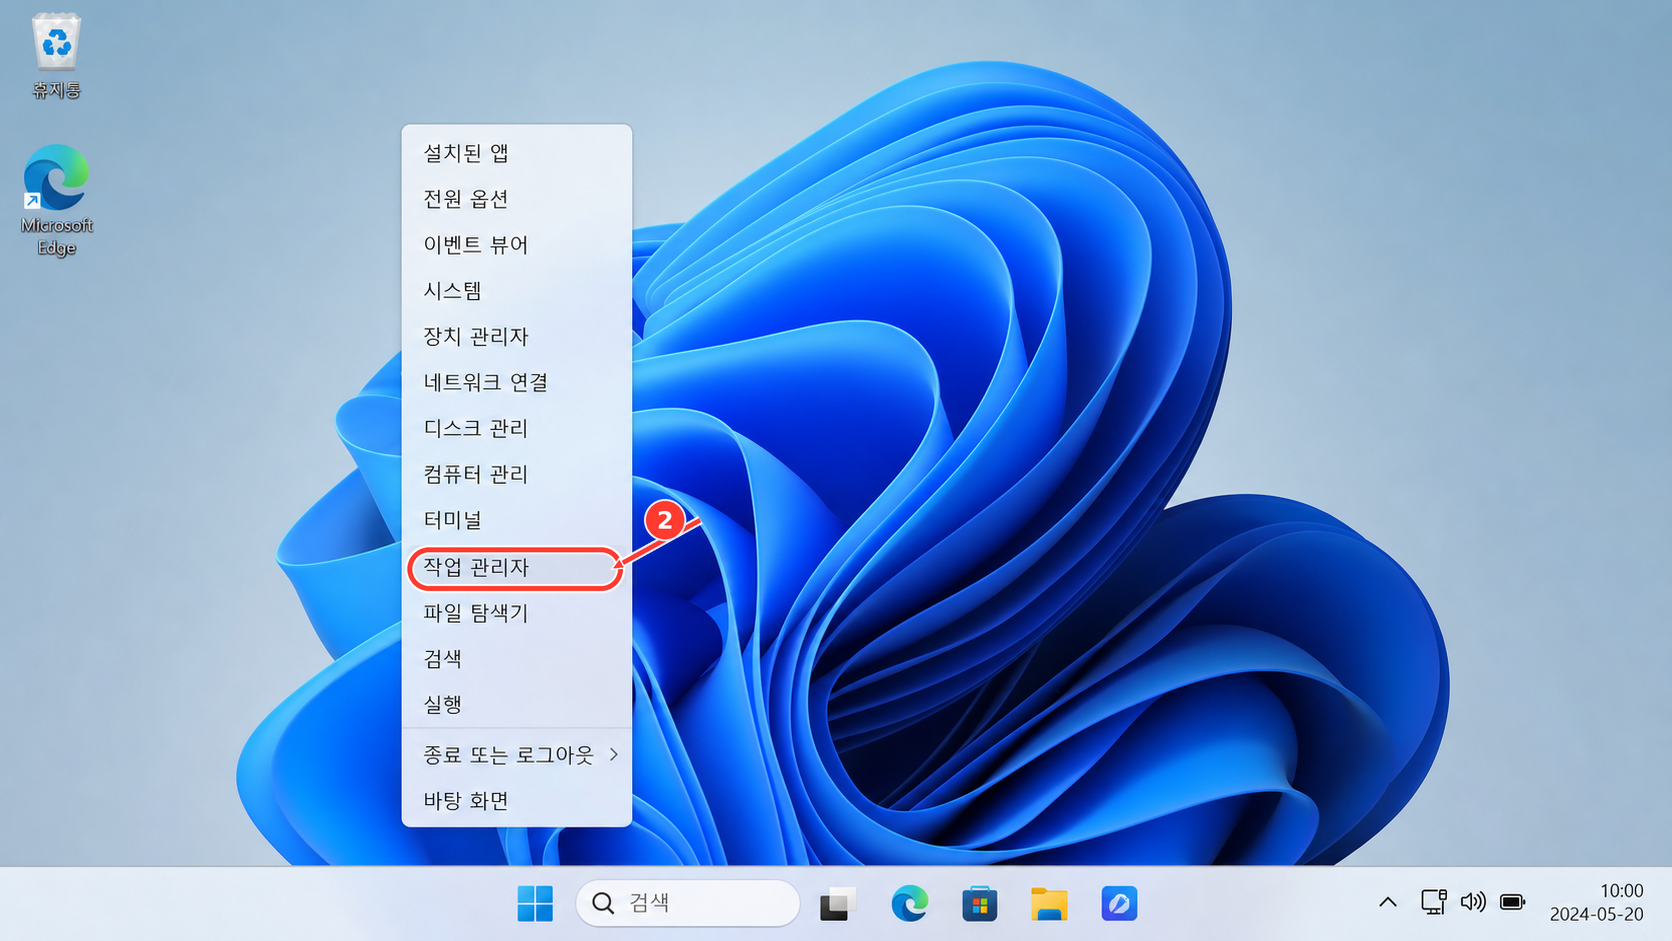Open 이벤트 뷰어 from the menu
Screen dimensions: 1672x941
click(516, 245)
